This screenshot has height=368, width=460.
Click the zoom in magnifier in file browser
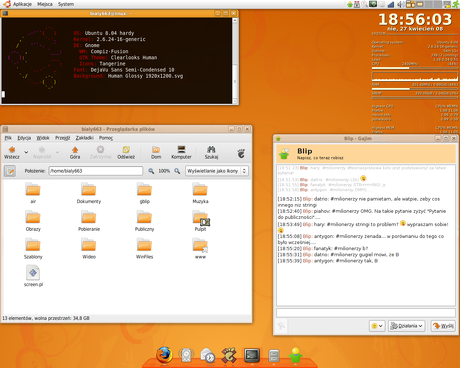pyautogui.click(x=177, y=171)
